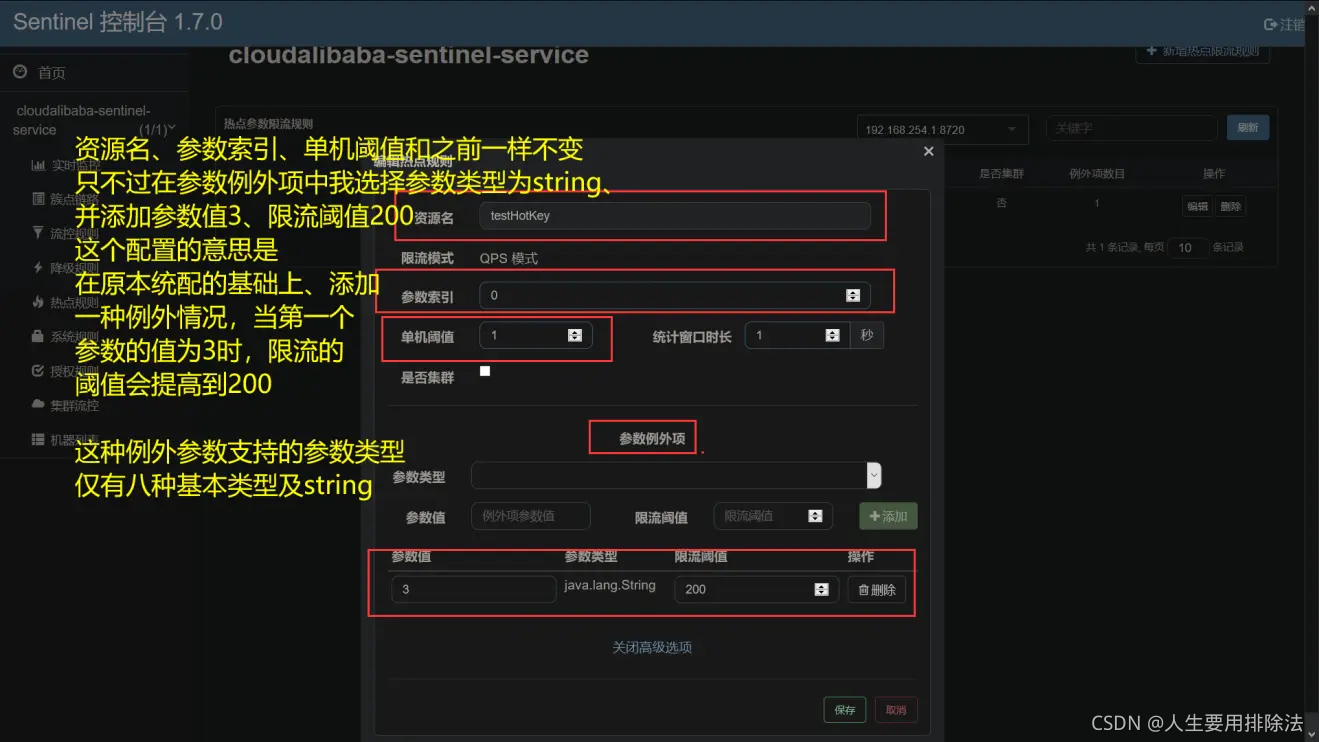Viewport: 1319px width, 742px height.
Task: Click the 参数索引 spinner arrows
Action: tap(853, 295)
